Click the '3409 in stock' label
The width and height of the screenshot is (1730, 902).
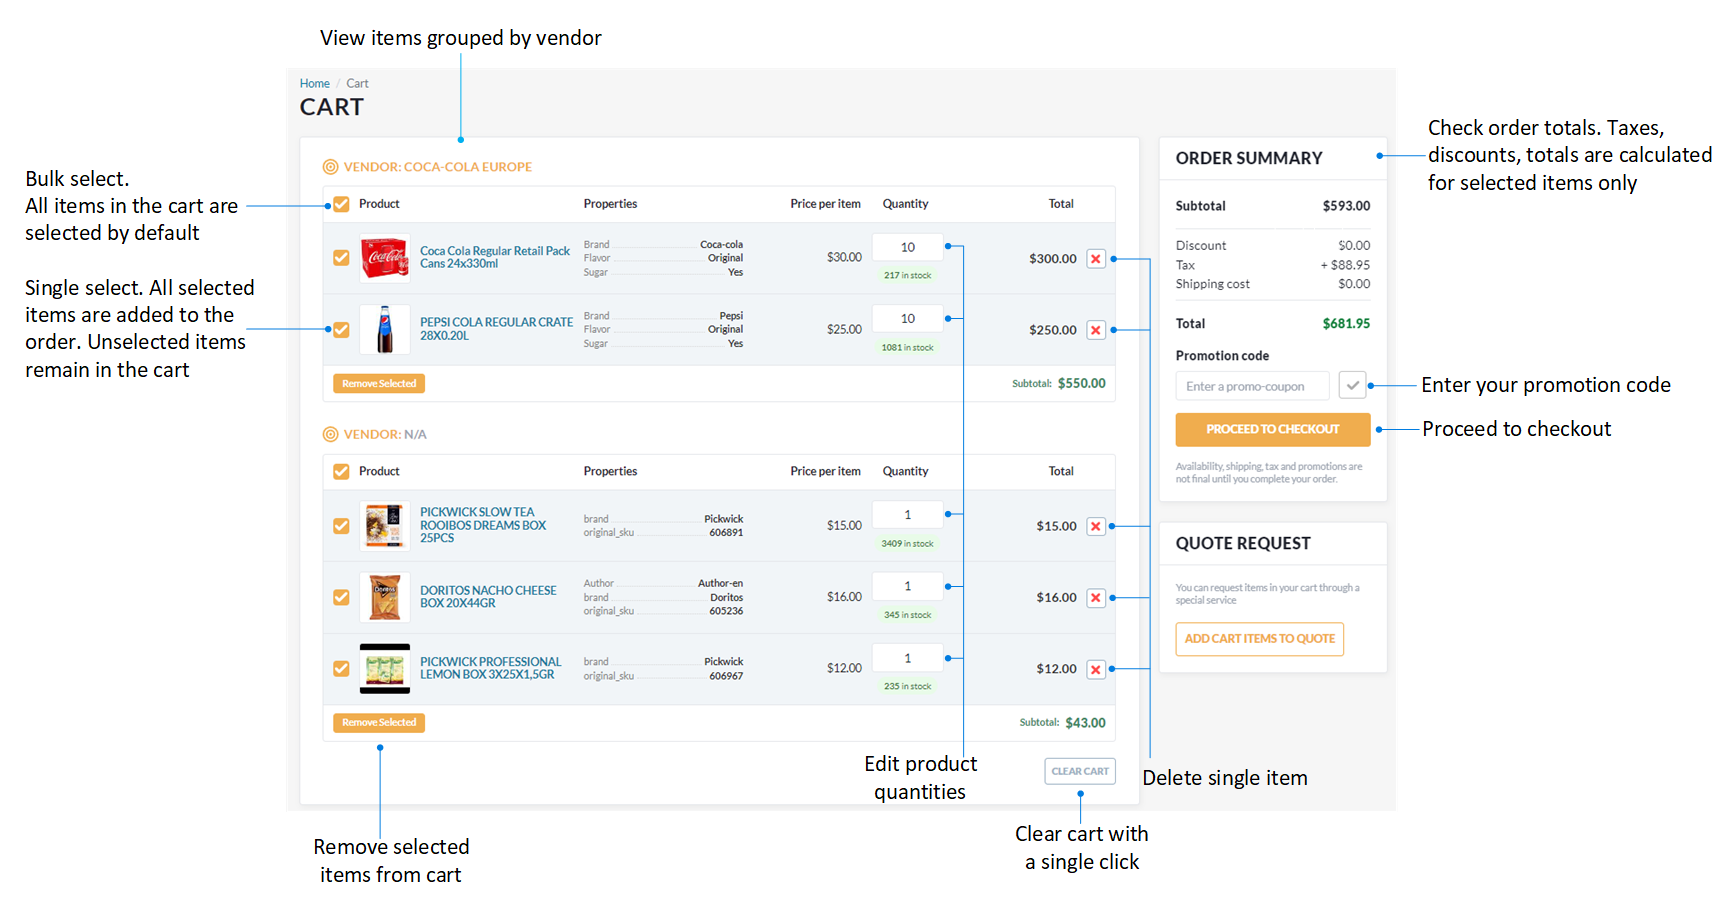907,544
